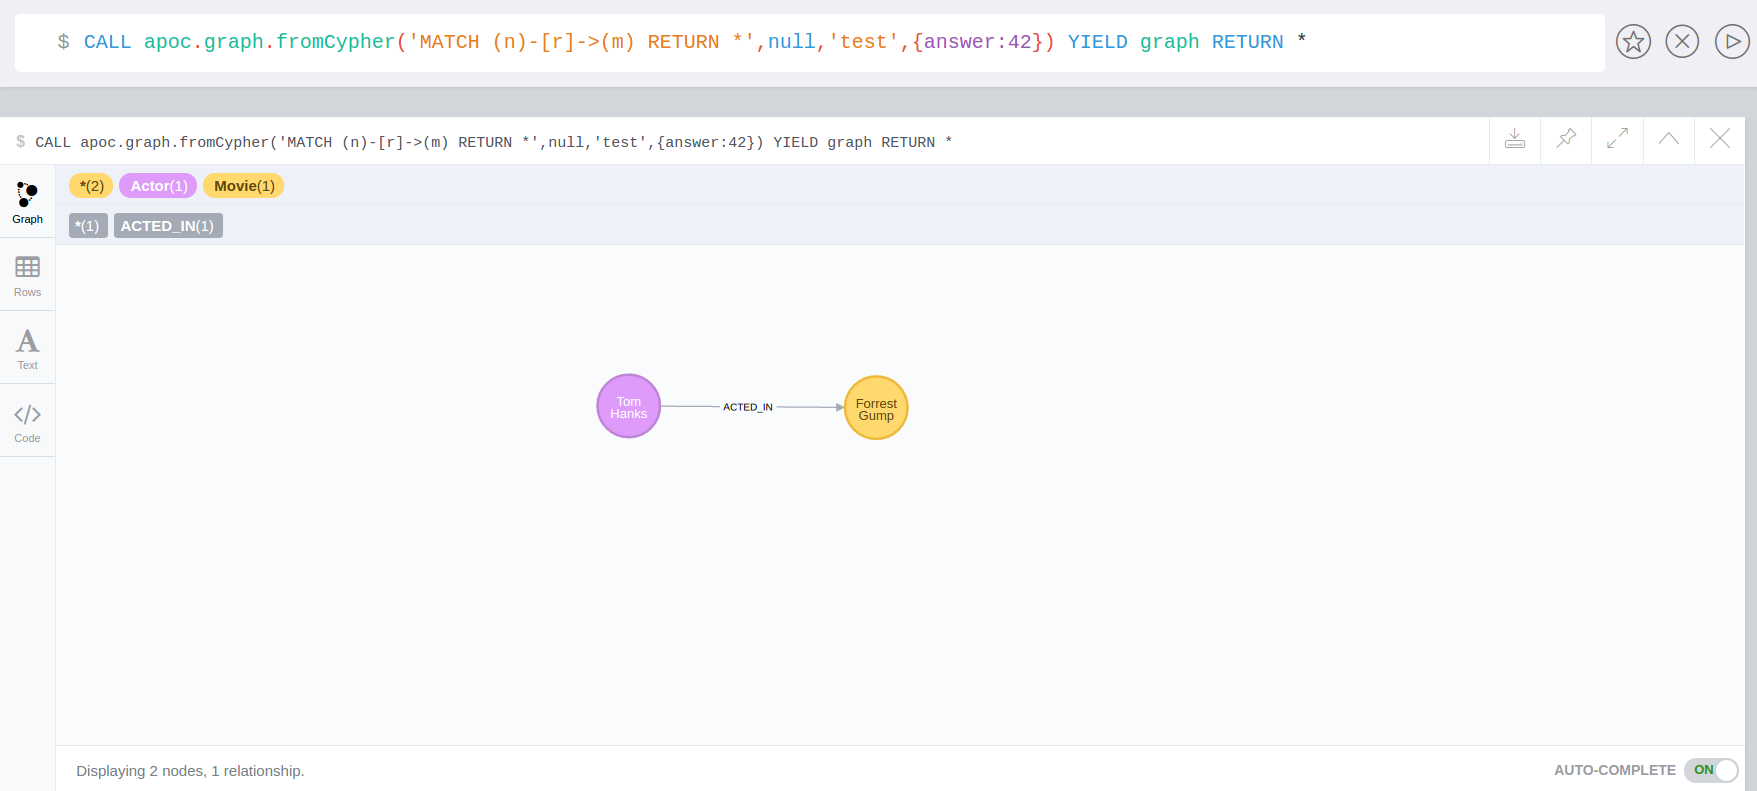Select the Graph view tab

point(27,203)
